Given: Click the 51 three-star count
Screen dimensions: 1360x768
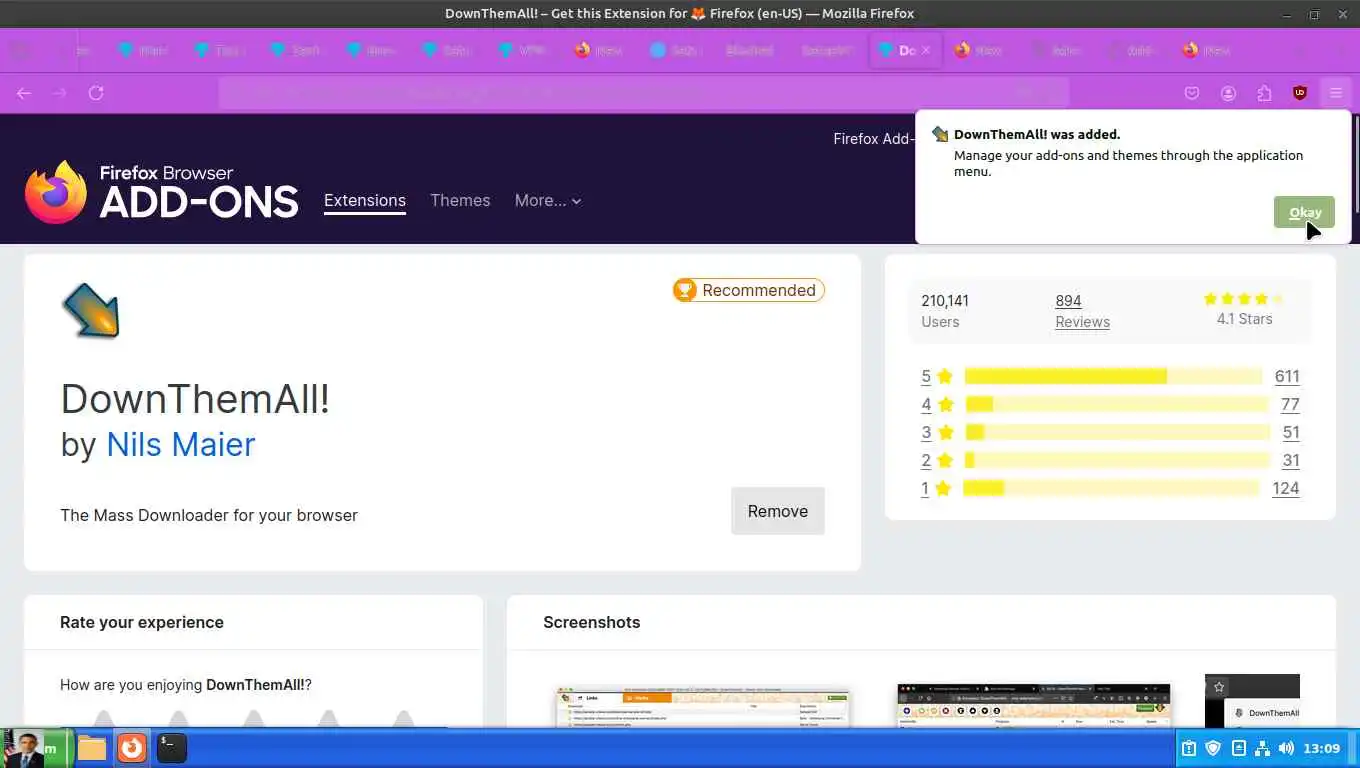Looking at the screenshot, I should 1291,433.
